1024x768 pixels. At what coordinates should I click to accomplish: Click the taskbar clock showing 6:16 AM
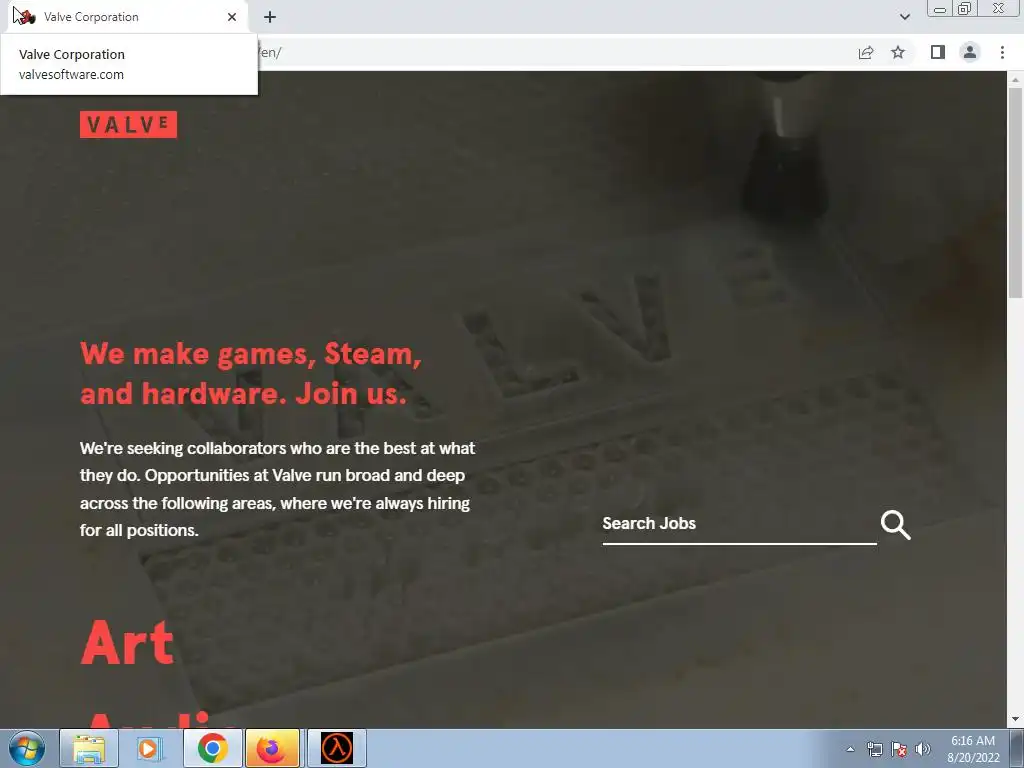coord(972,748)
